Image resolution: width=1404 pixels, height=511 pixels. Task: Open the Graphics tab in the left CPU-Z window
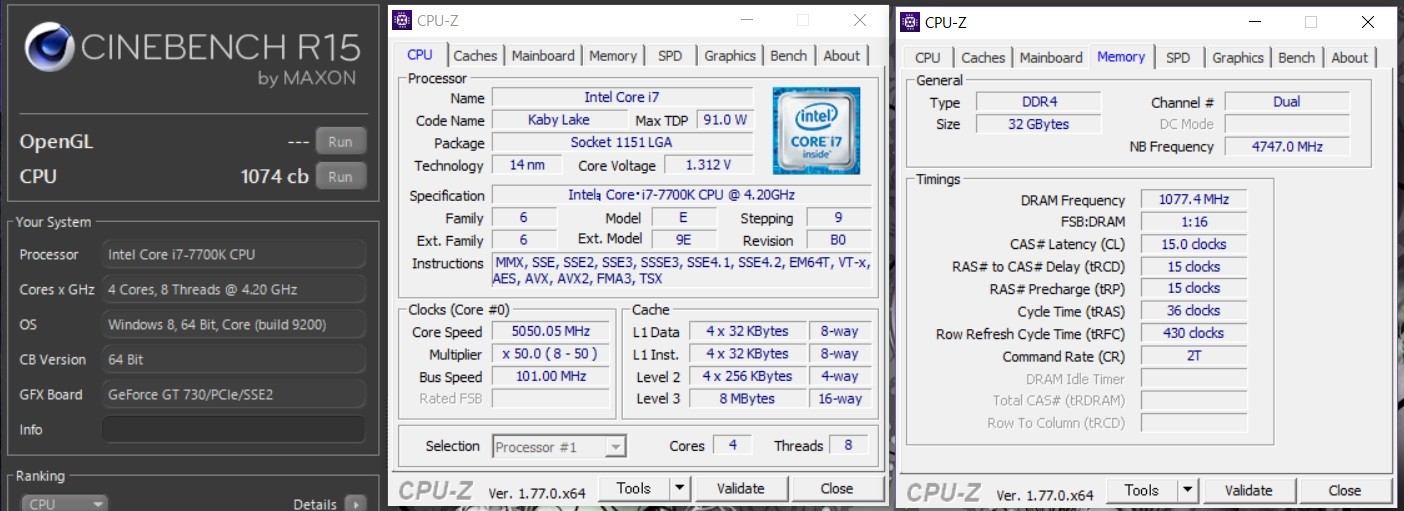730,56
